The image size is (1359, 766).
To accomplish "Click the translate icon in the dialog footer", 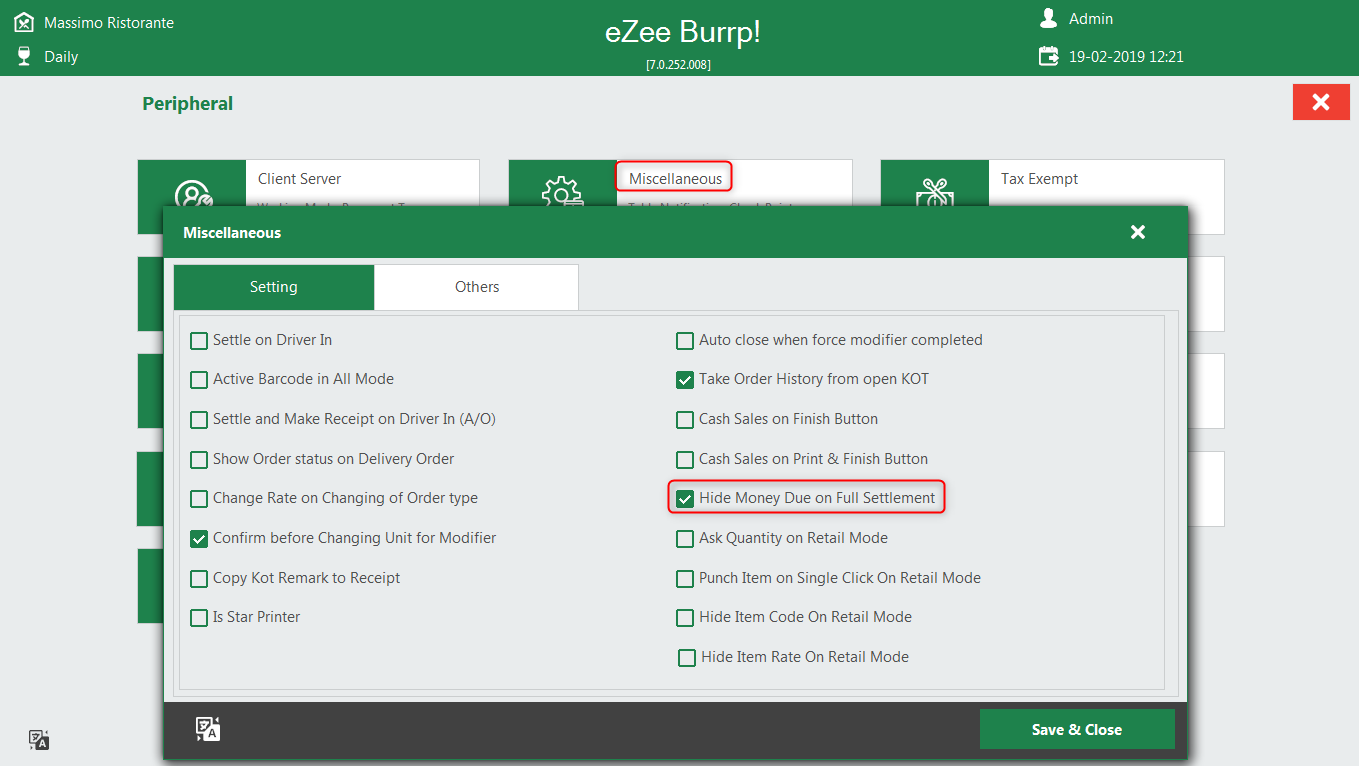I will (x=208, y=729).
